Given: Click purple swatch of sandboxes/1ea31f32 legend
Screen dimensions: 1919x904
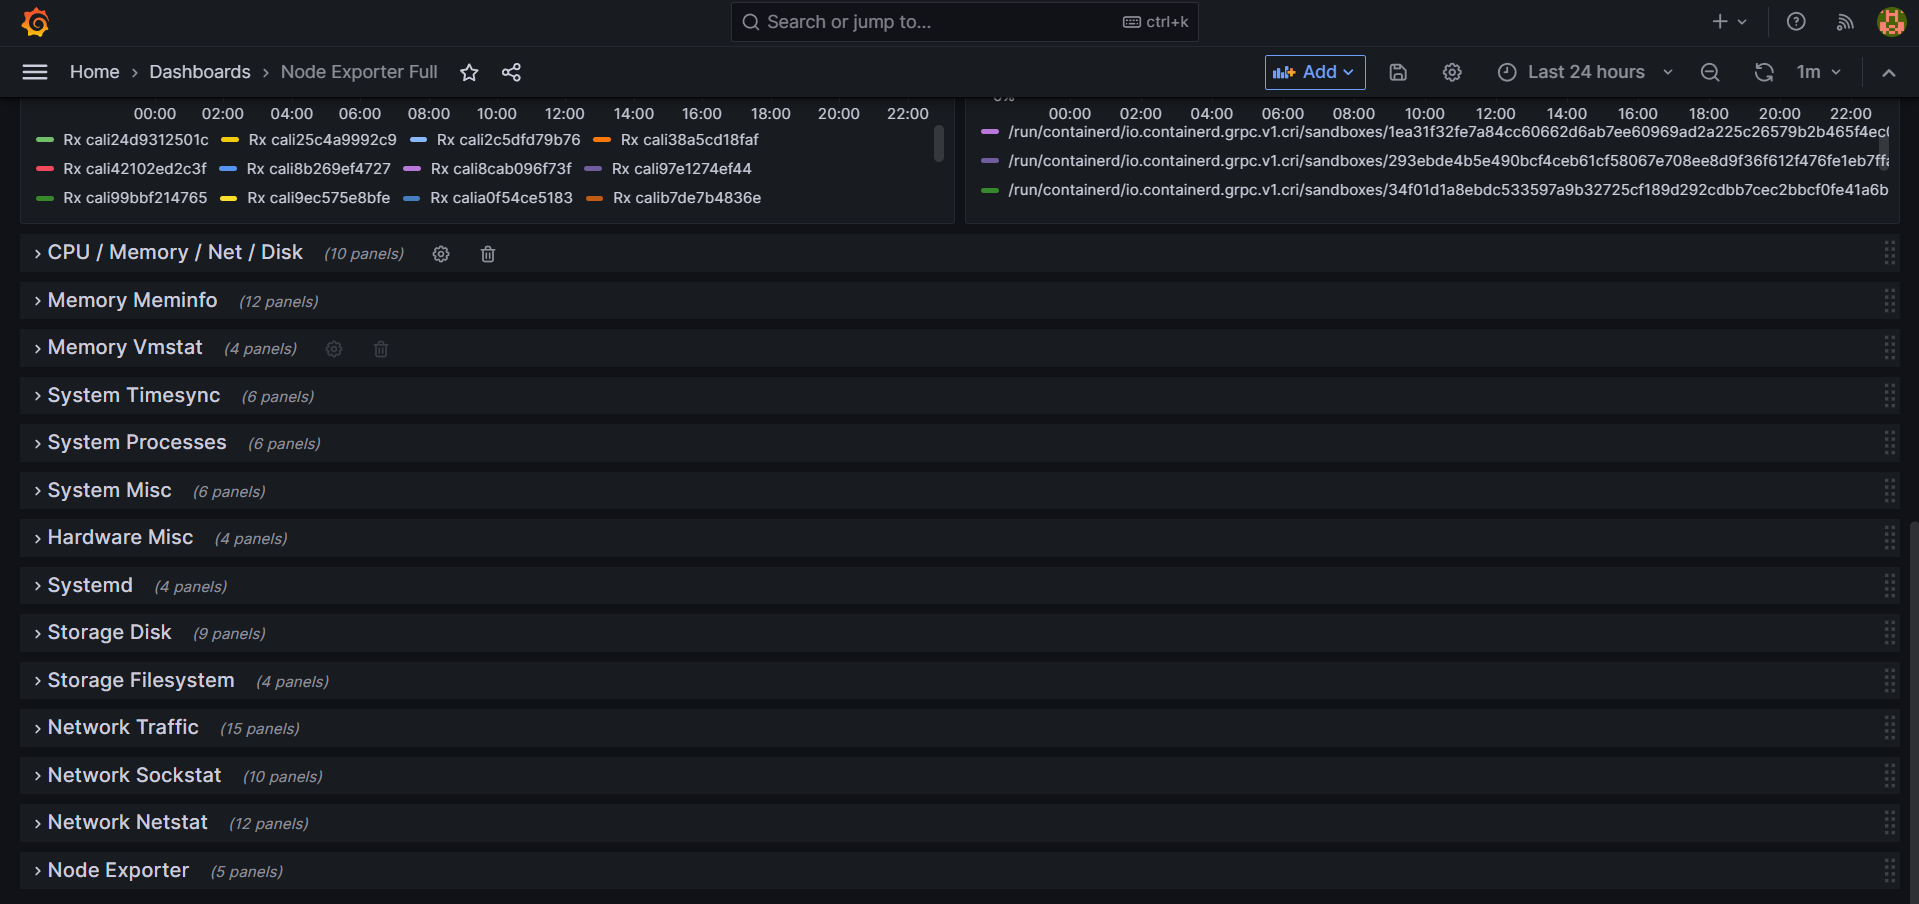Looking at the screenshot, I should pyautogui.click(x=990, y=132).
